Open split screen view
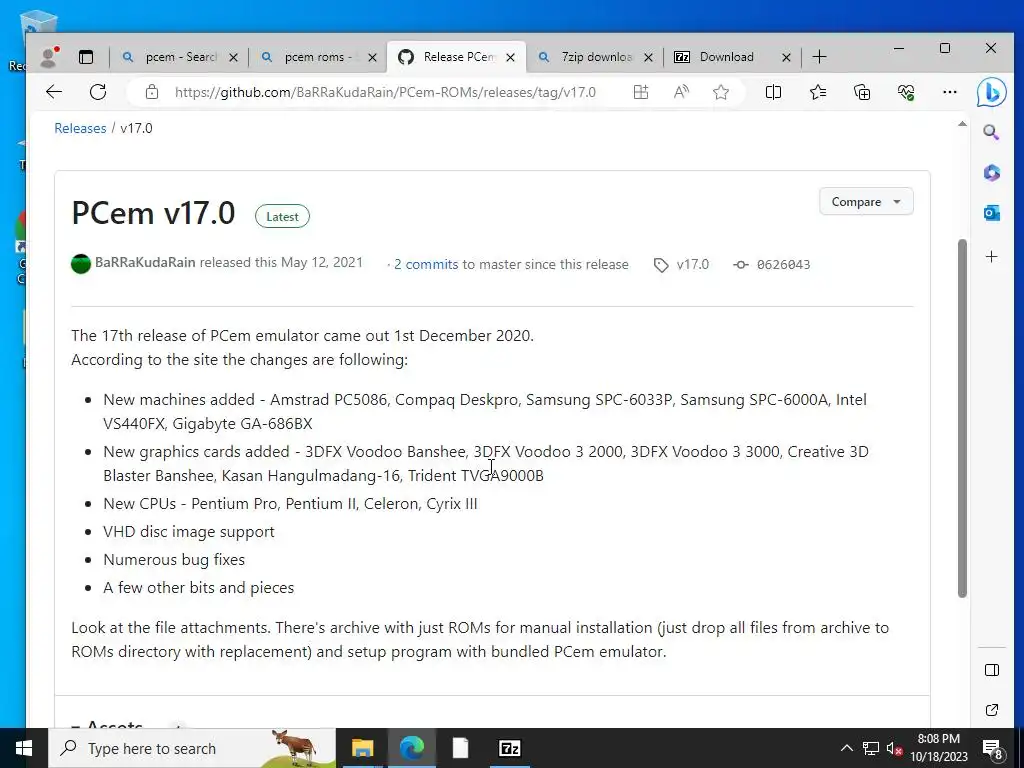 click(773, 92)
